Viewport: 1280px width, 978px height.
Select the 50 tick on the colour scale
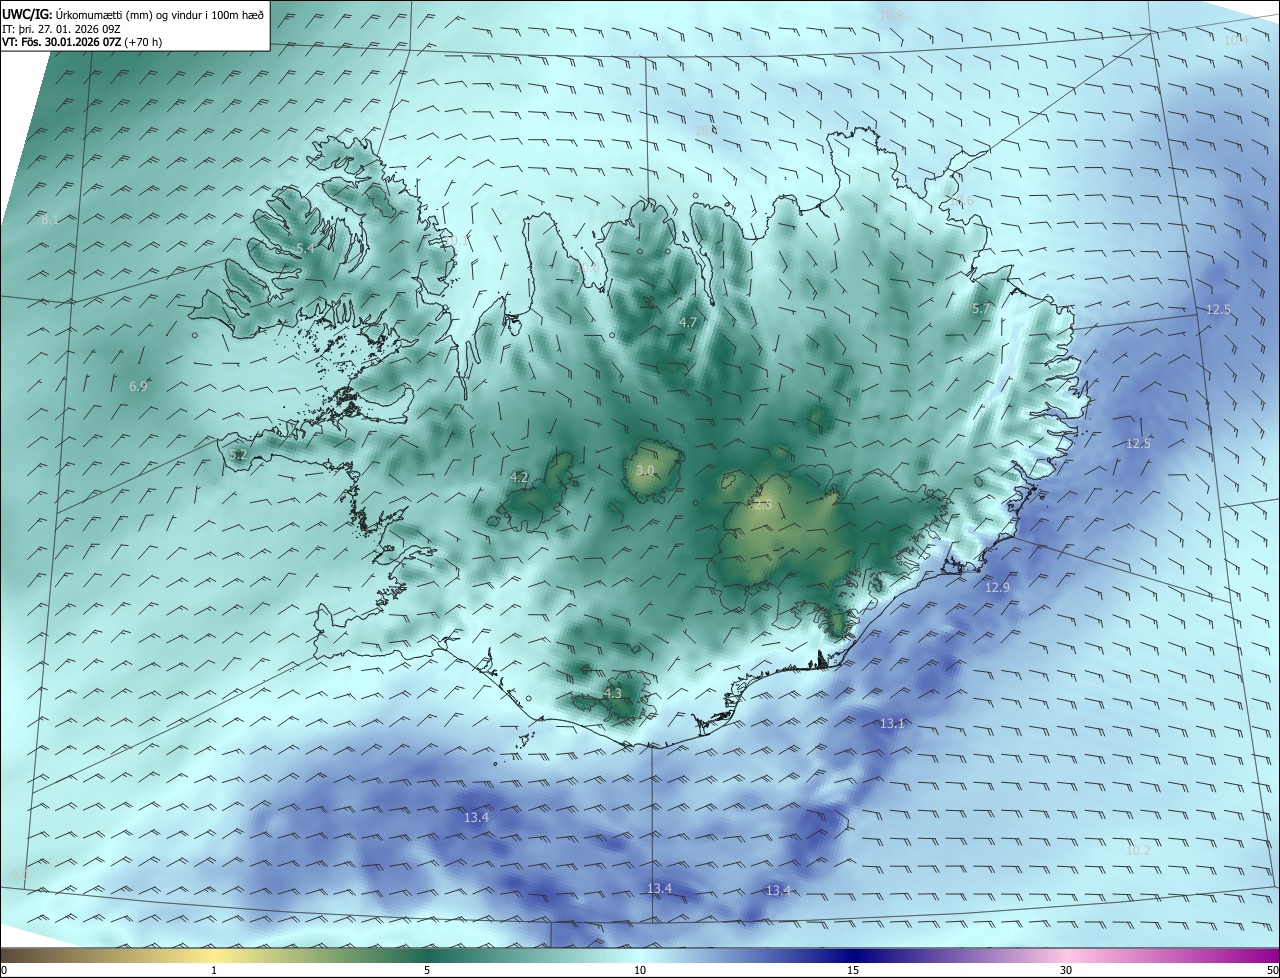pyautogui.click(x=1272, y=970)
